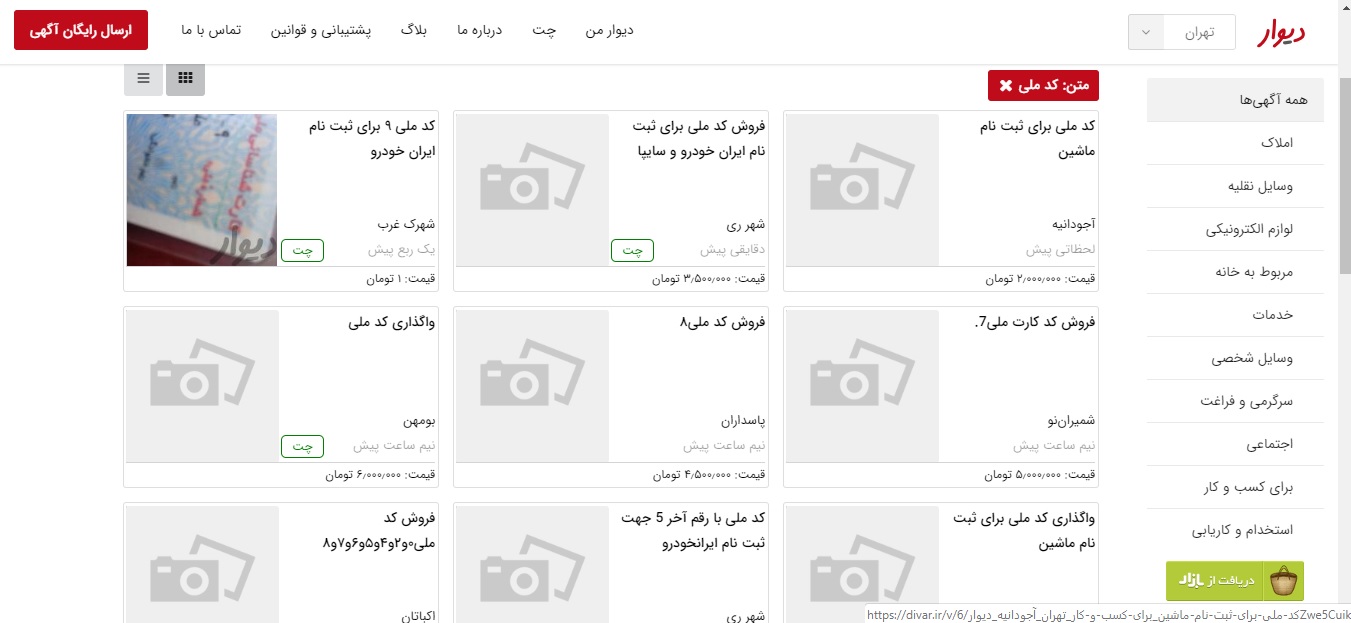Screen dimensions: 1351x623
Task: Click the time text 'لحظاتی پیش'
Action: click(1061, 250)
